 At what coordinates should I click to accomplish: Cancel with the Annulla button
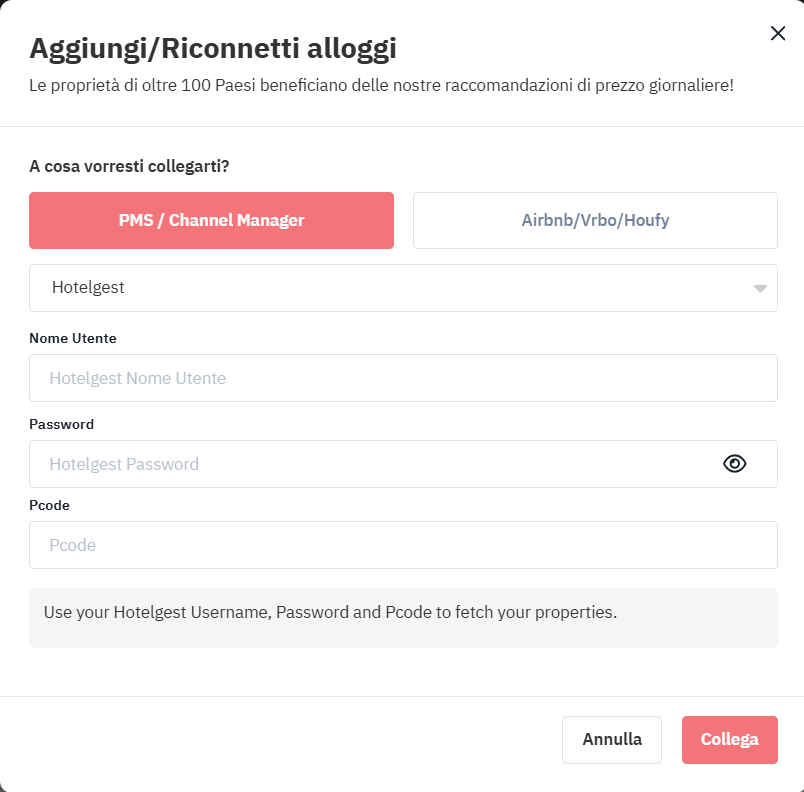pos(612,740)
